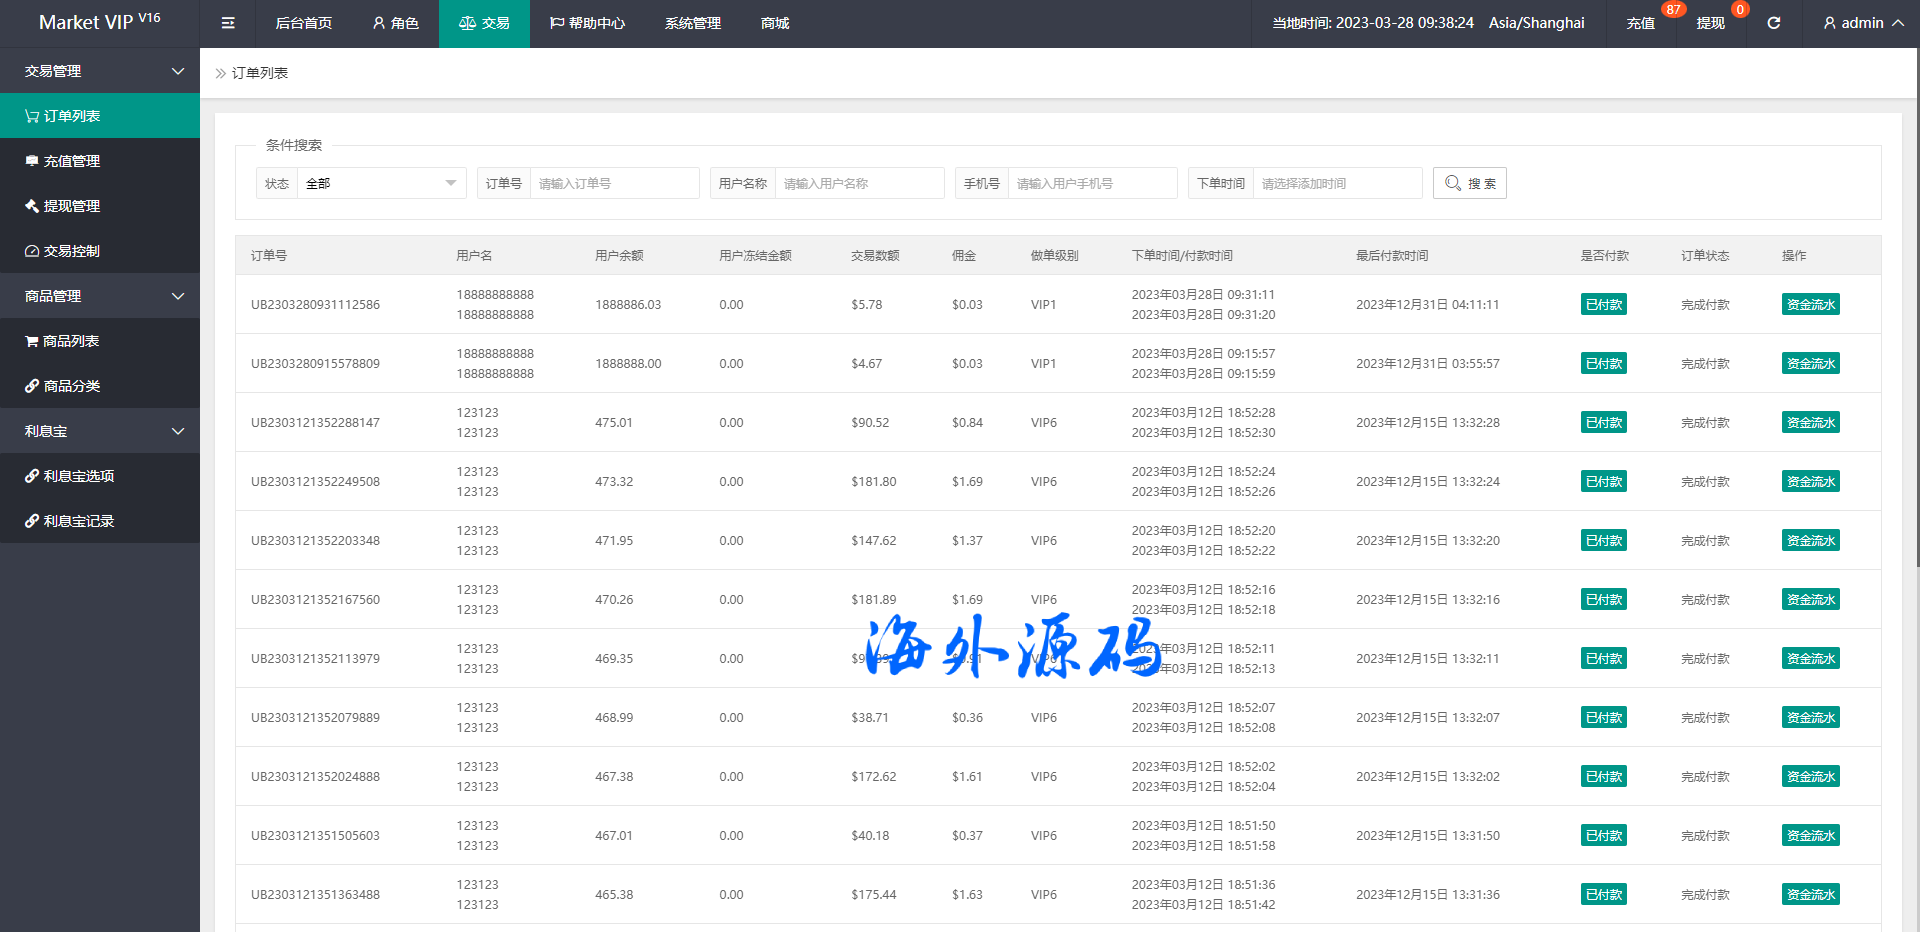Focus the 订单号 input field

(x=613, y=183)
